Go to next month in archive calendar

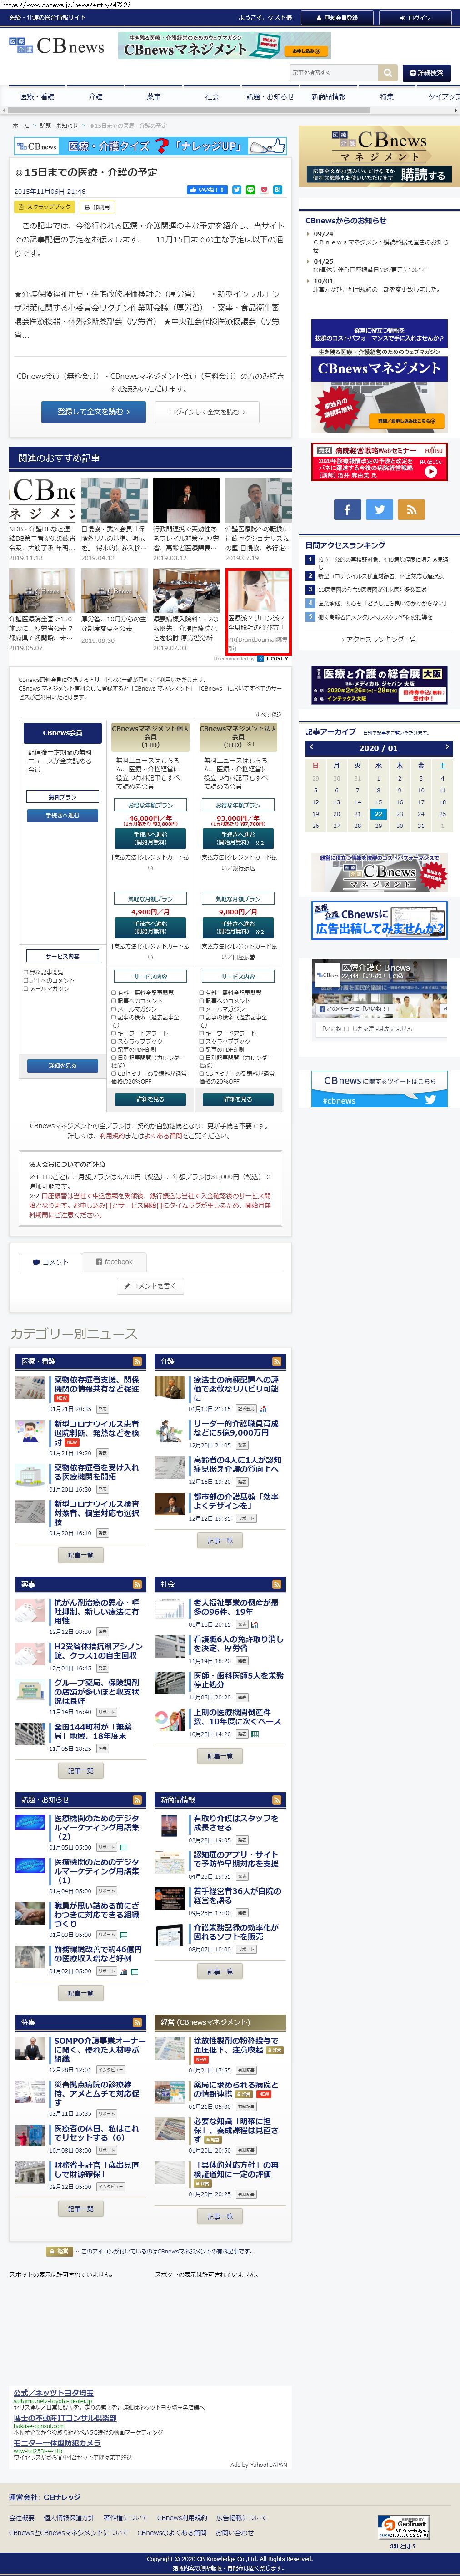(x=446, y=747)
